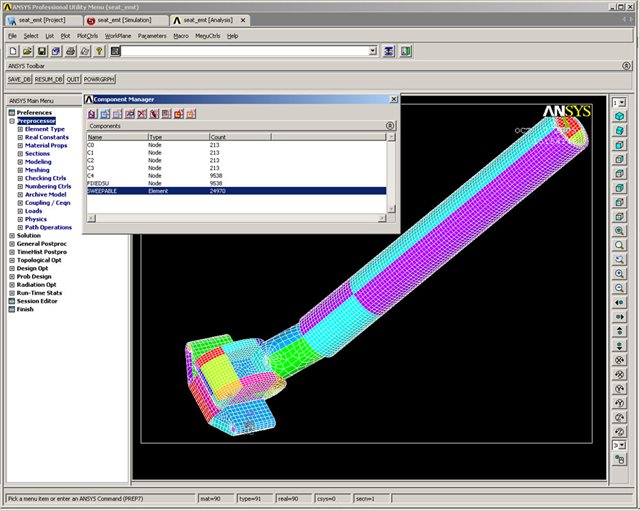This screenshot has height=511, width=640.
Task: Click the Open ANSYS File folder icon
Action: 27,51
